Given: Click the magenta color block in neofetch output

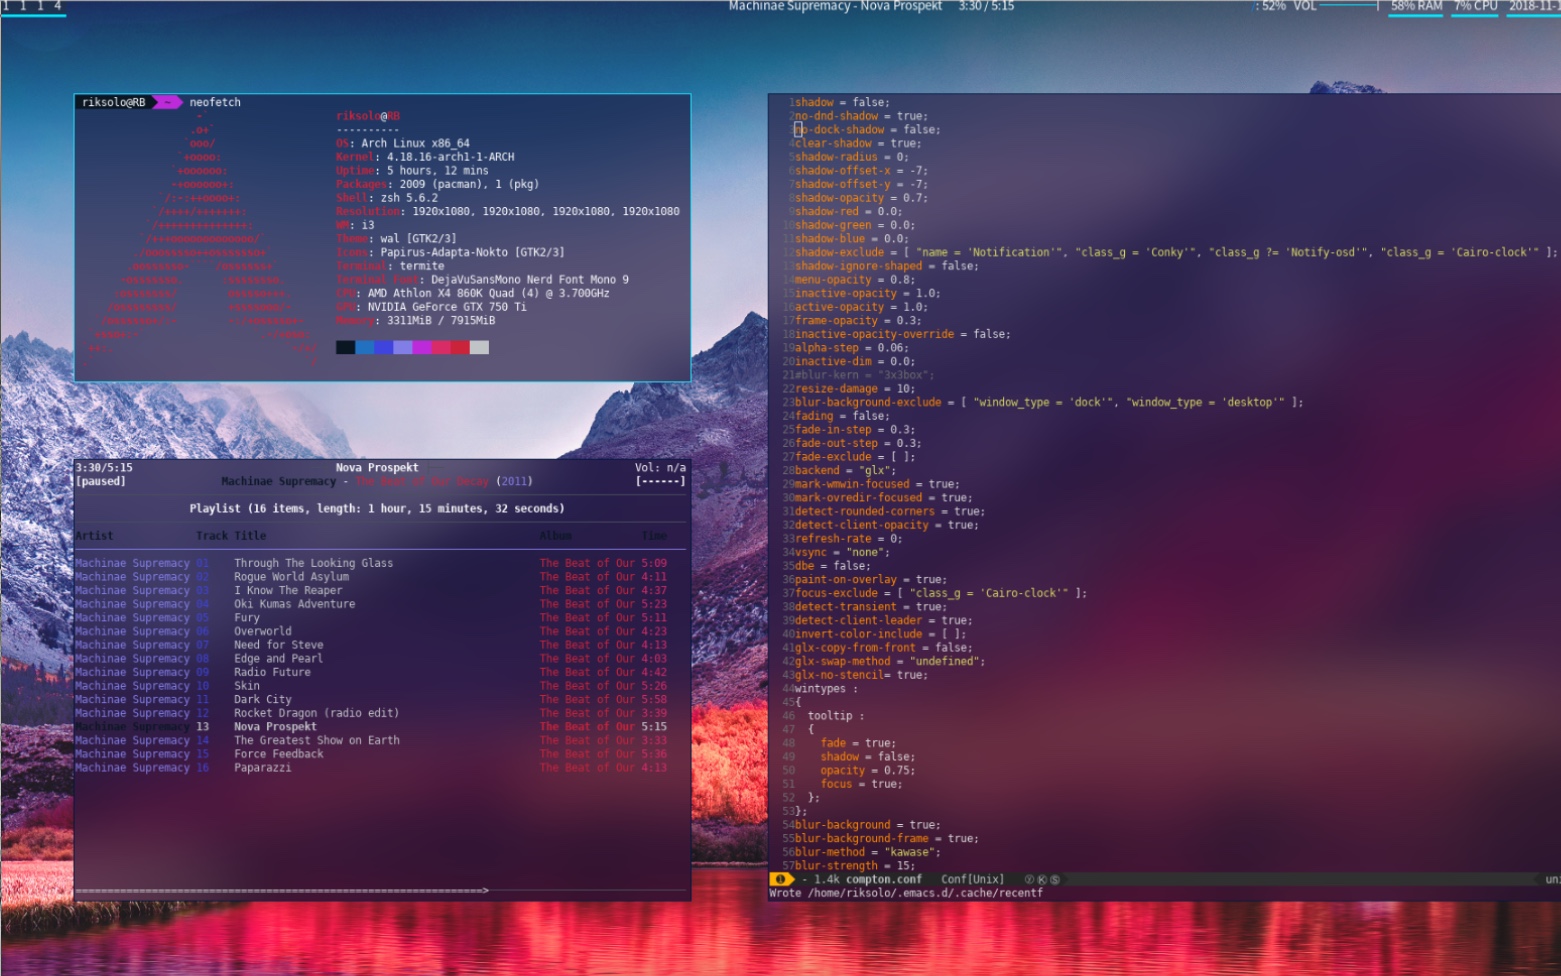Looking at the screenshot, I should point(422,347).
